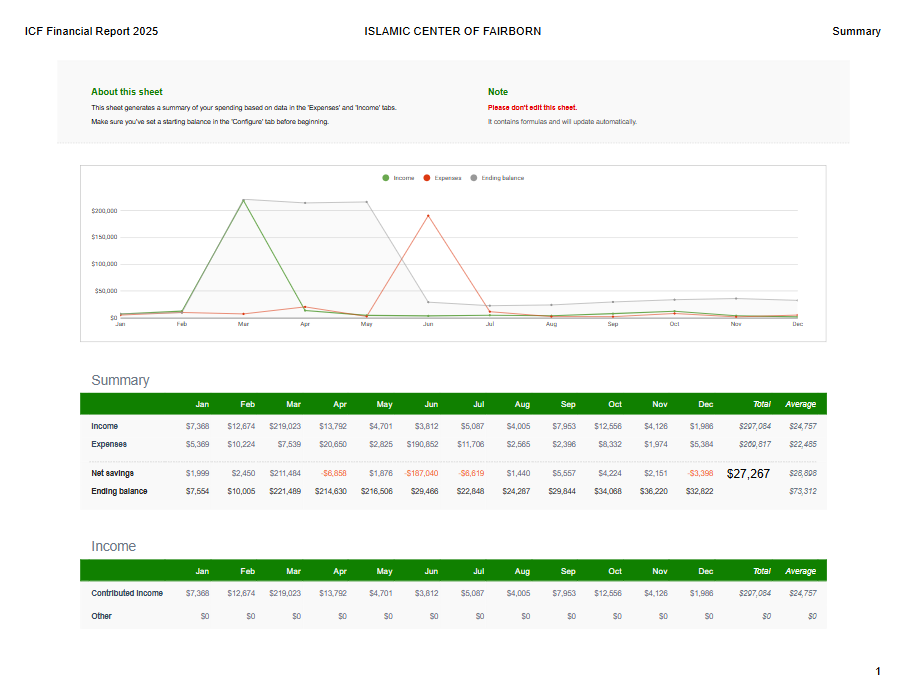Click the green Note heading
The image size is (907, 700).
tap(498, 92)
